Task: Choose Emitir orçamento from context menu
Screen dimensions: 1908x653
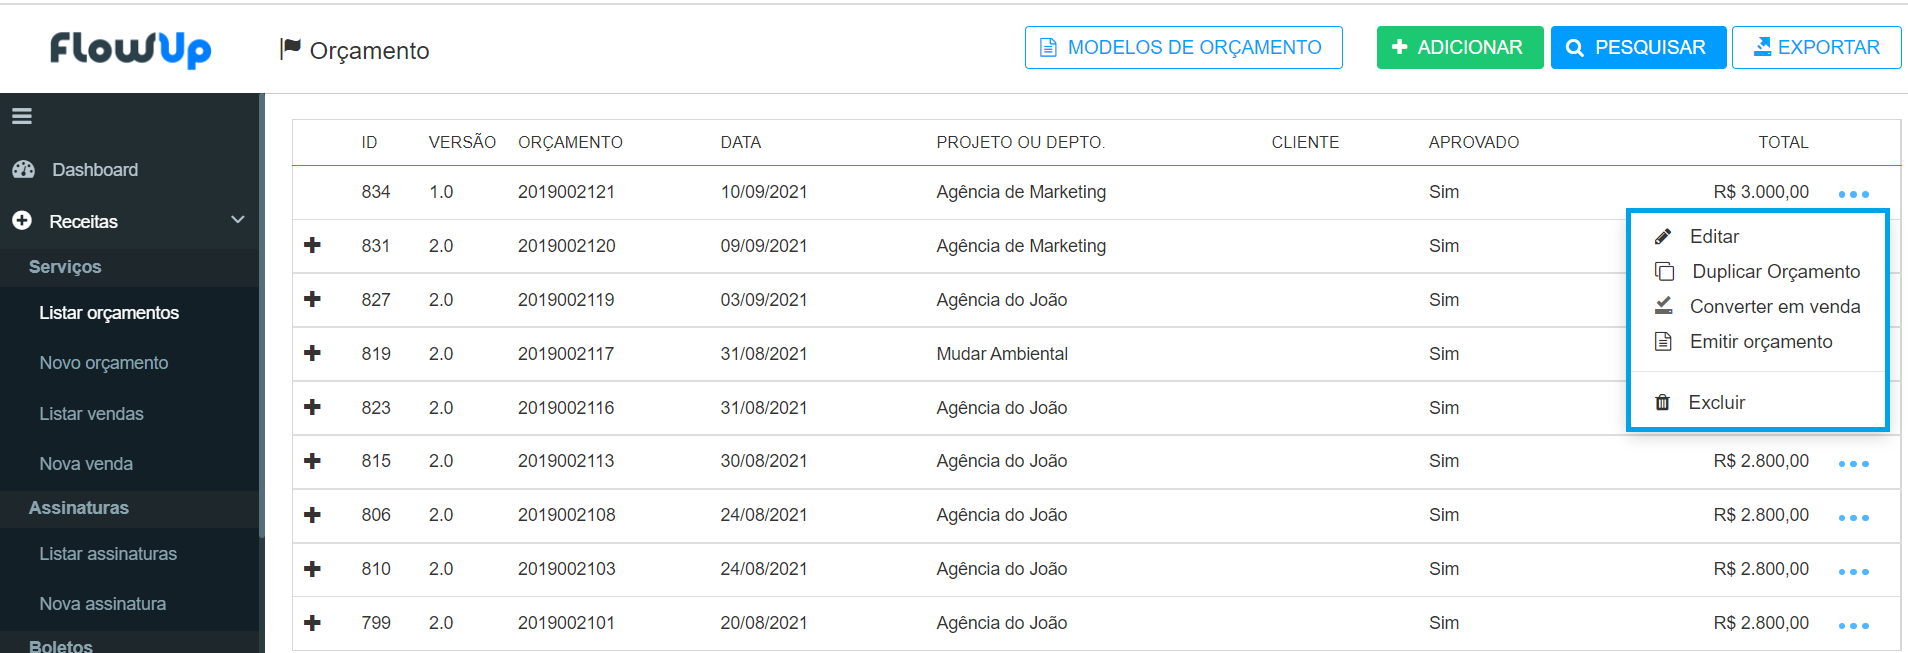Action: 1761,341
